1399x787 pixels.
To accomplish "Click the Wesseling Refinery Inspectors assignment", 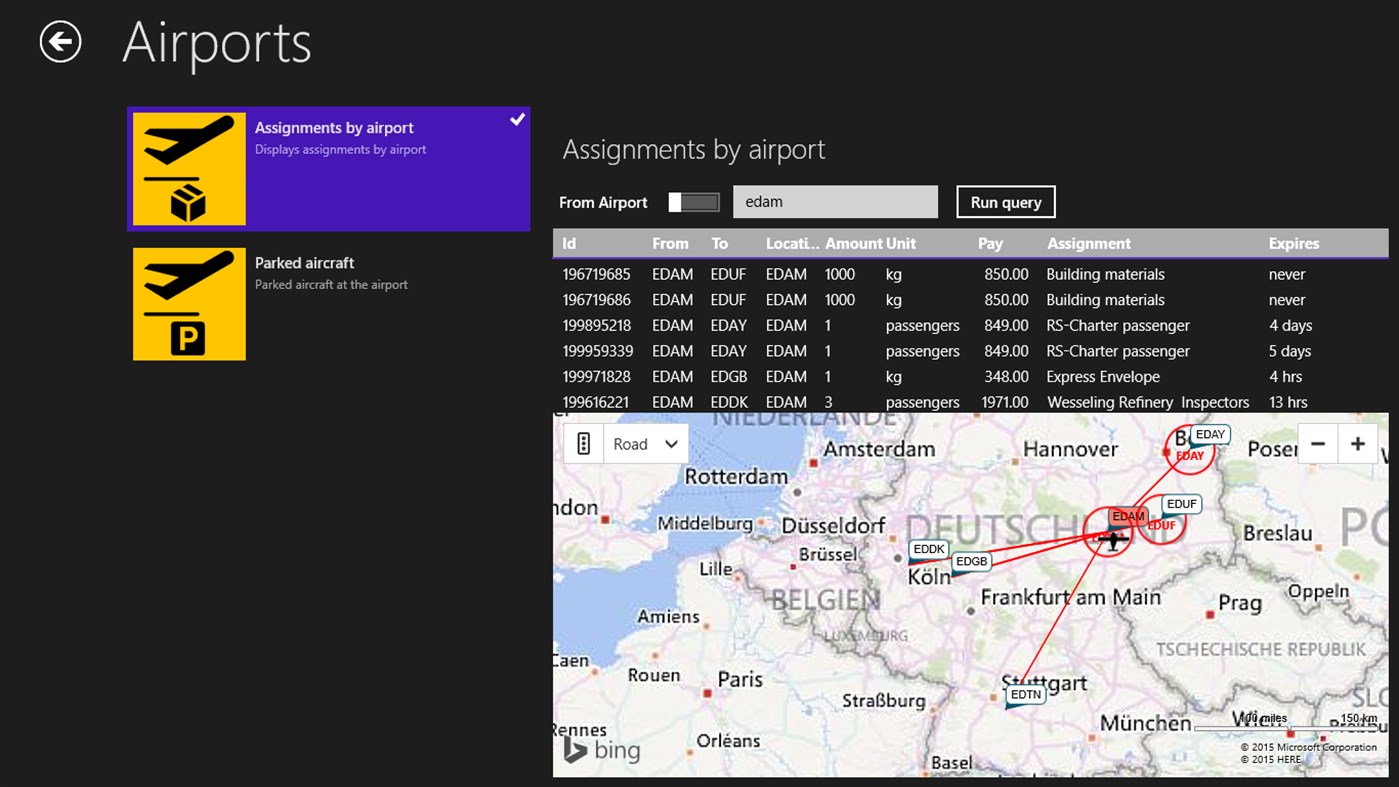I will [x=1148, y=402].
